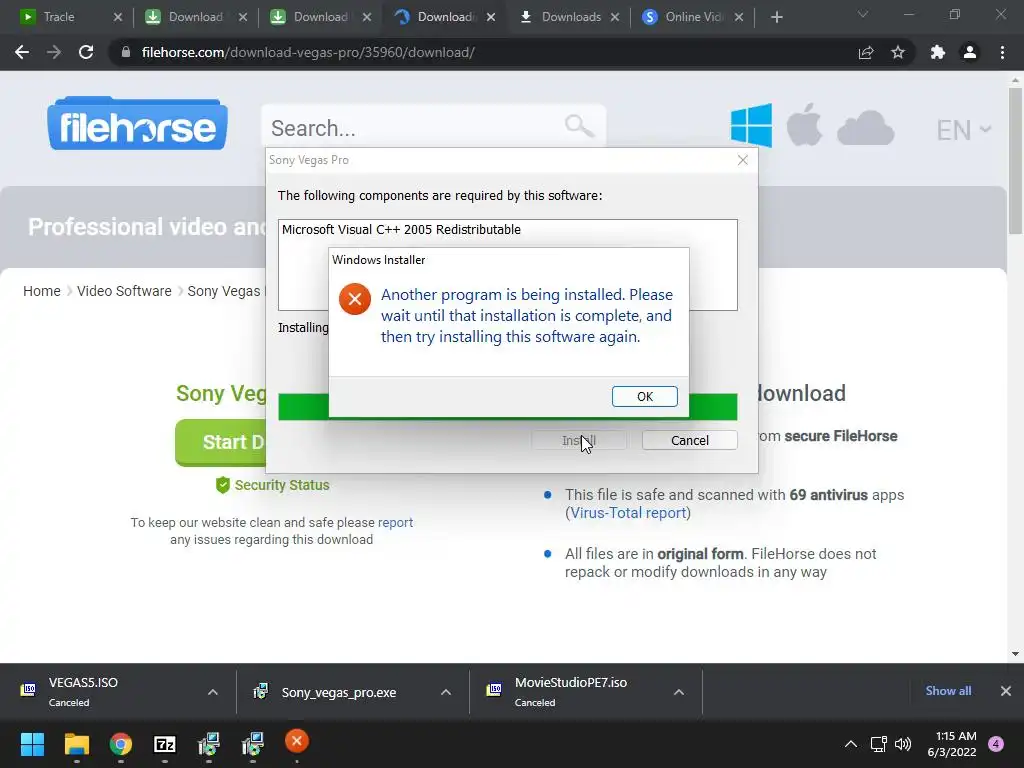The width and height of the screenshot is (1024, 768).
Task: Open the second installer icon in the taskbar
Action: point(253,744)
